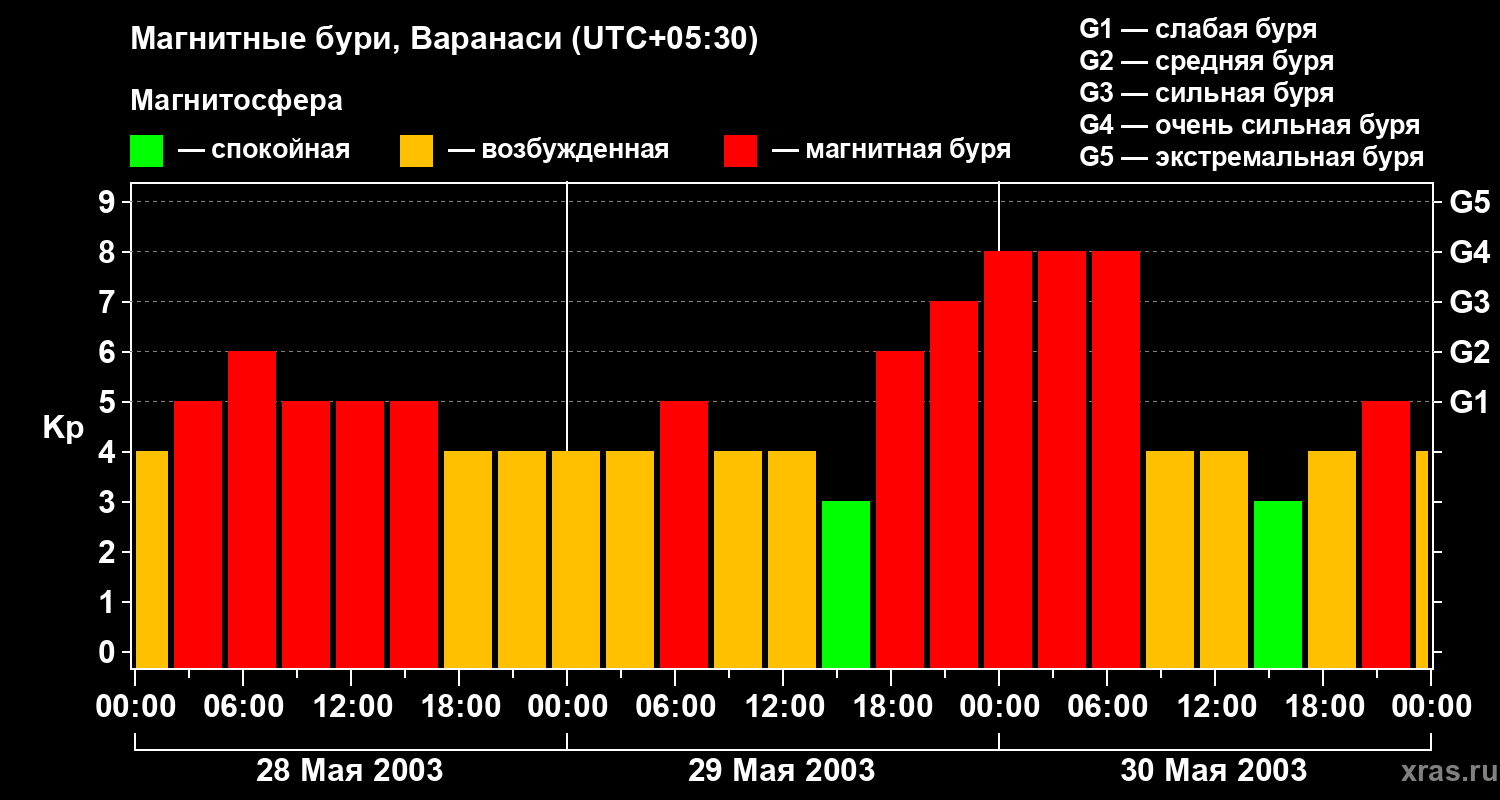1500x800 pixels.
Task: Click the right-axis storm level 'G3'
Action: pos(1469,303)
